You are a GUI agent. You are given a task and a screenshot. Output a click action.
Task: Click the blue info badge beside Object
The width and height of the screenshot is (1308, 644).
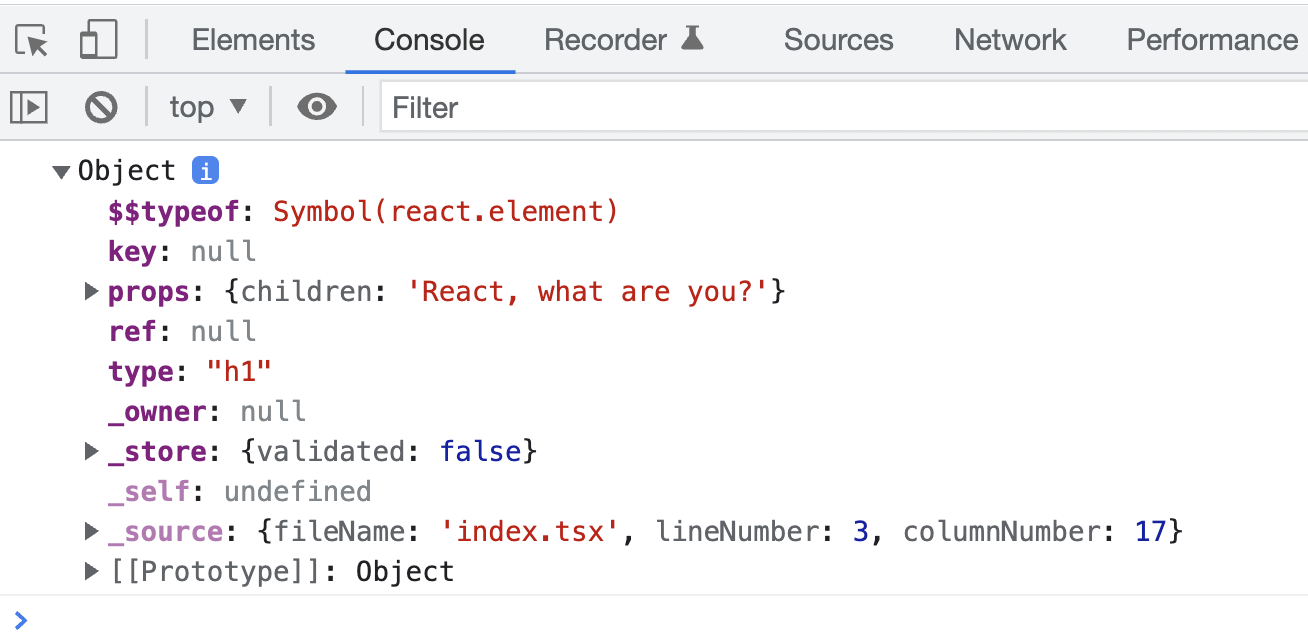coord(205,171)
